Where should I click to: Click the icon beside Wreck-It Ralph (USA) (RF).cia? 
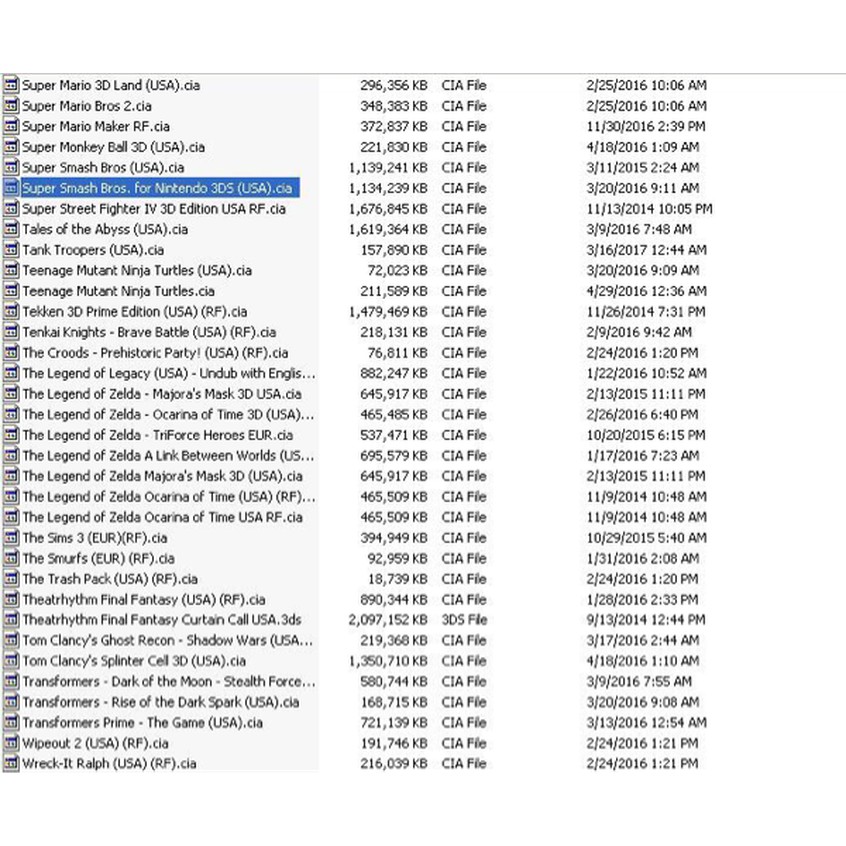coord(11,764)
